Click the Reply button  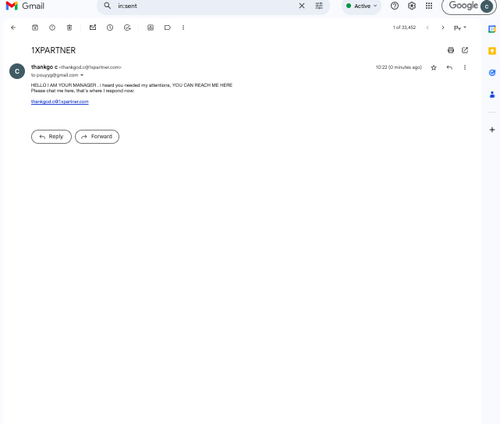51,137
